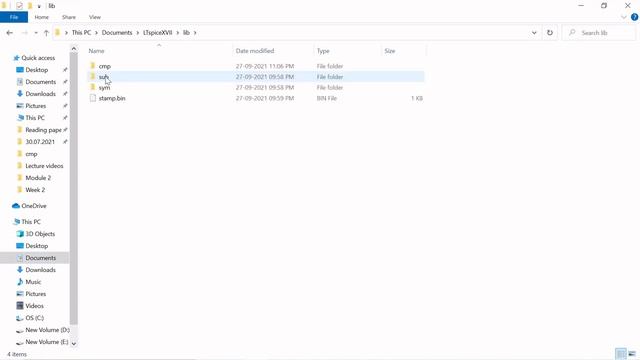Viewport: 640px width, 360px height.
Task: Switch to Large icons view layout
Action: (x=632, y=354)
